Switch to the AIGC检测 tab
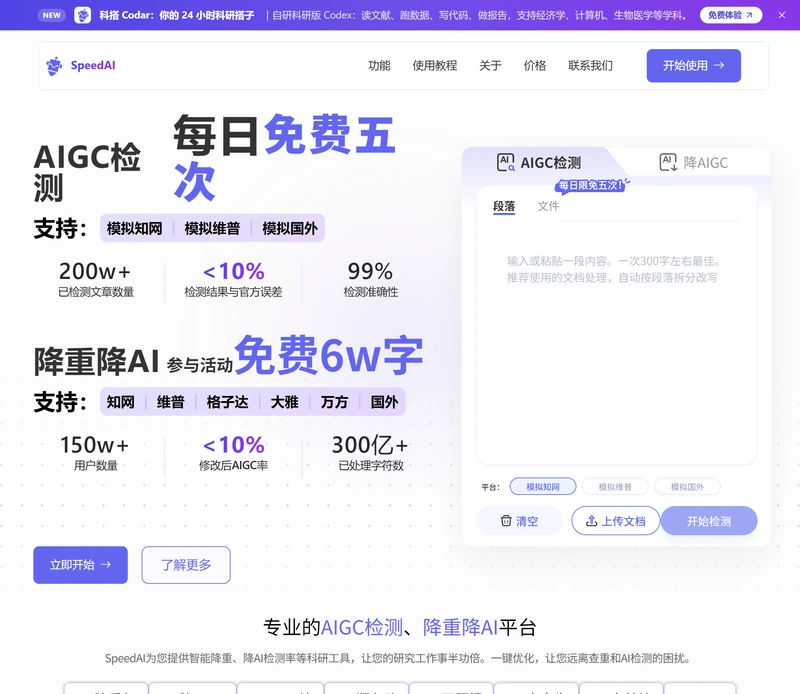The image size is (800, 694). pos(539,163)
